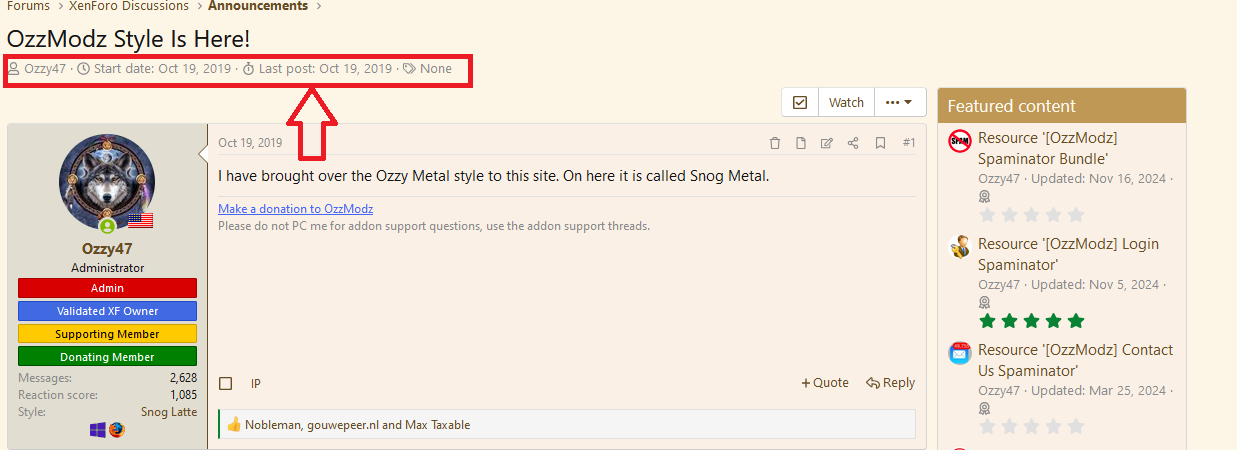The height and width of the screenshot is (450, 1237).
Task: Edit post #1 using the pencil icon
Action: pos(827,143)
